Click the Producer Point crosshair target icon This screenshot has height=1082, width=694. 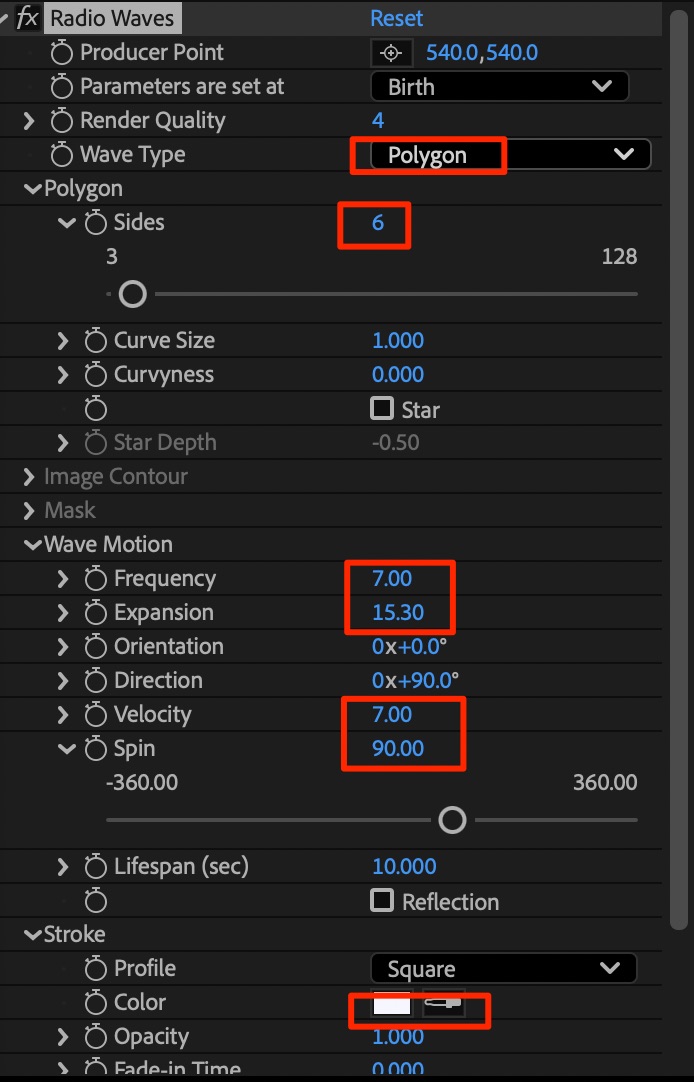pos(391,53)
